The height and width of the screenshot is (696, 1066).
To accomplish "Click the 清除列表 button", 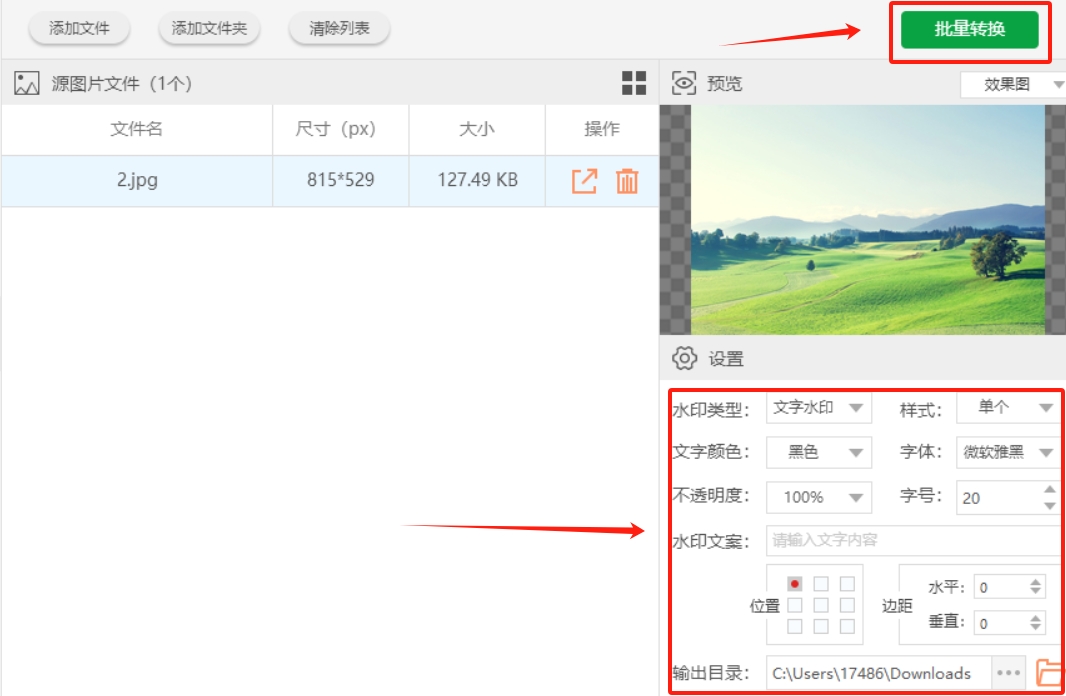I will tap(339, 29).
